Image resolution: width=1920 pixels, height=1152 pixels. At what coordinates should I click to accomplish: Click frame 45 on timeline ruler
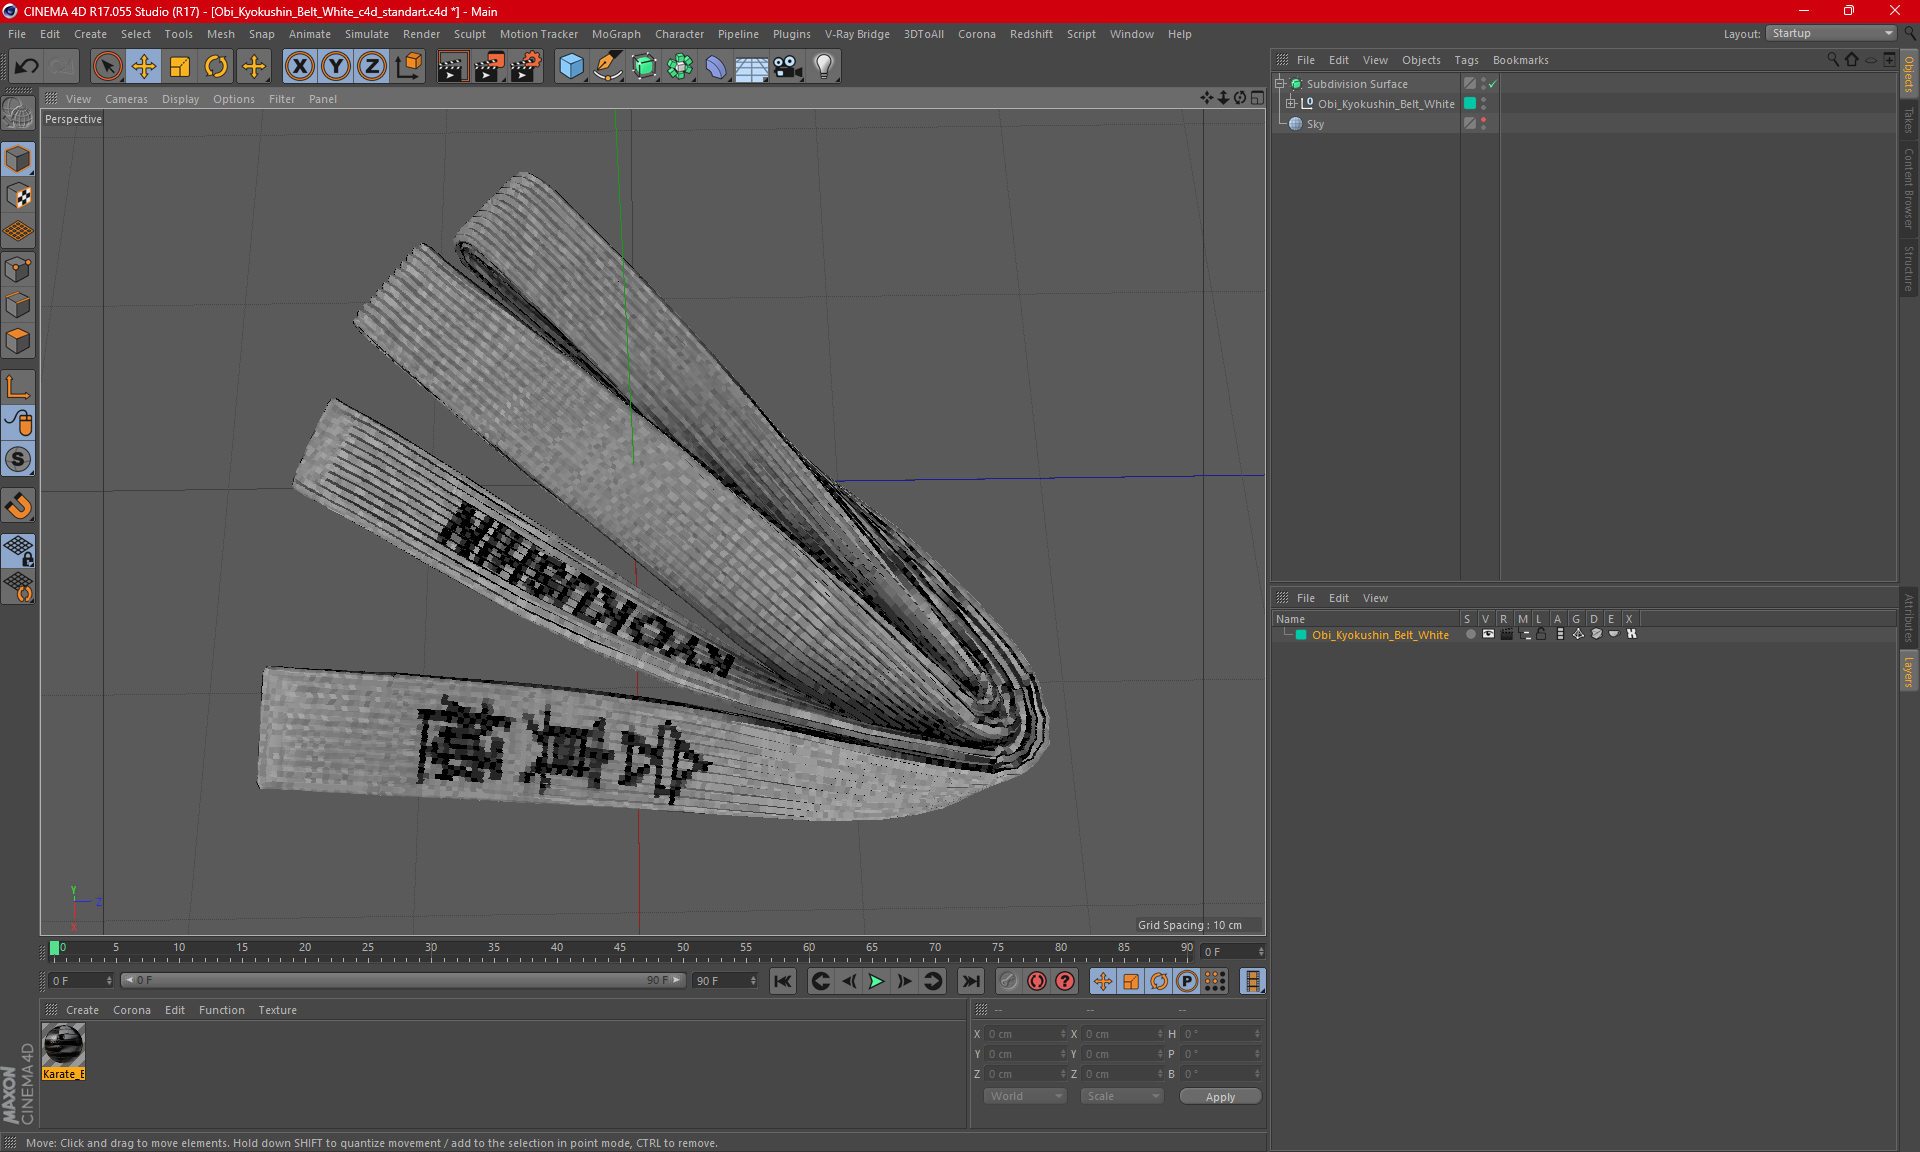click(x=620, y=948)
